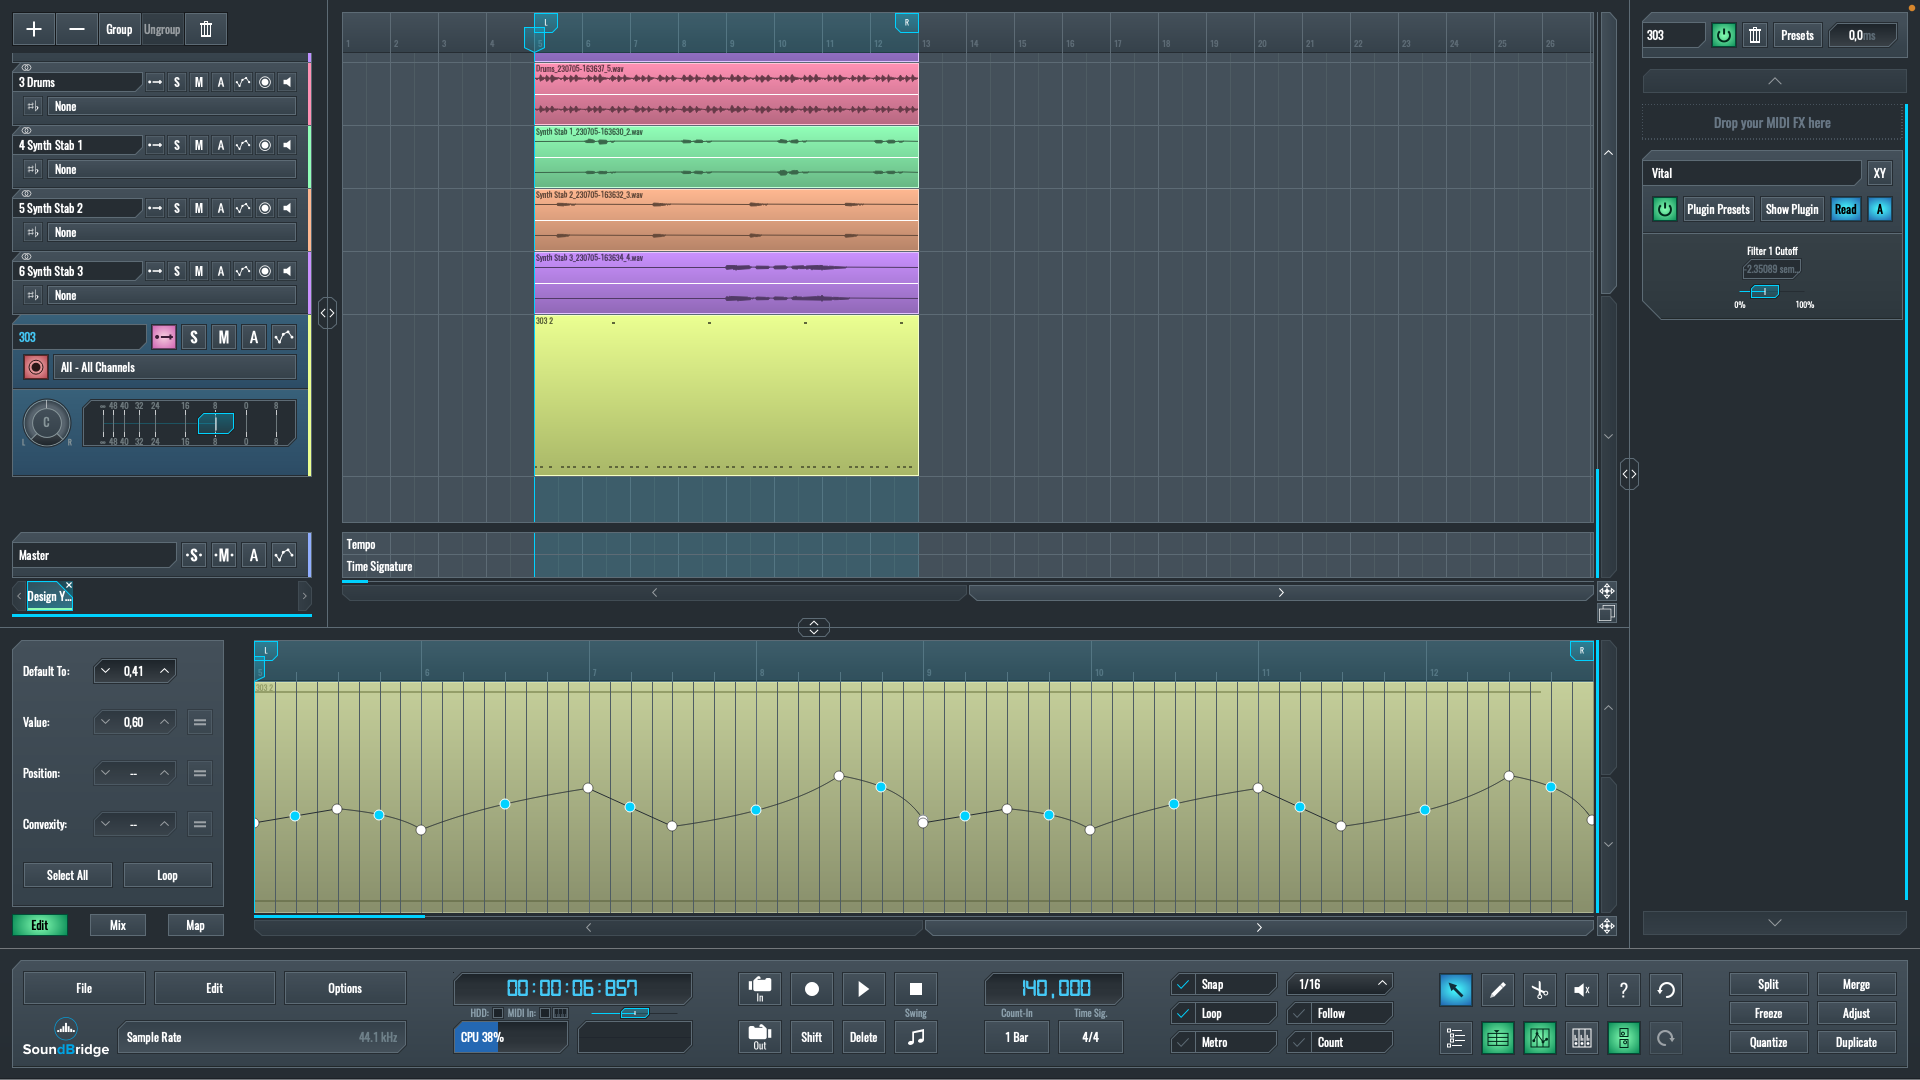Click the key signature icon on 6 Synth Stab 3
The image size is (1920, 1080).
click(x=33, y=295)
